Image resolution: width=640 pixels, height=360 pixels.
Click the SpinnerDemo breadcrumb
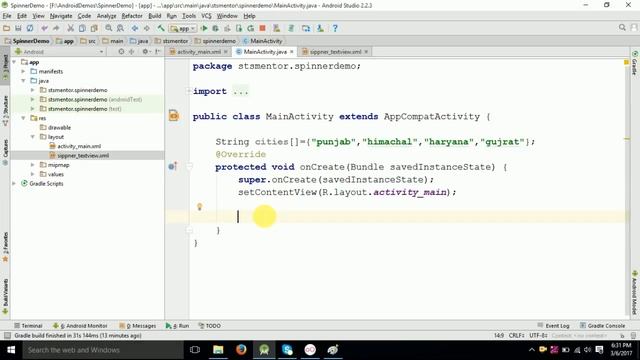(x=27, y=41)
